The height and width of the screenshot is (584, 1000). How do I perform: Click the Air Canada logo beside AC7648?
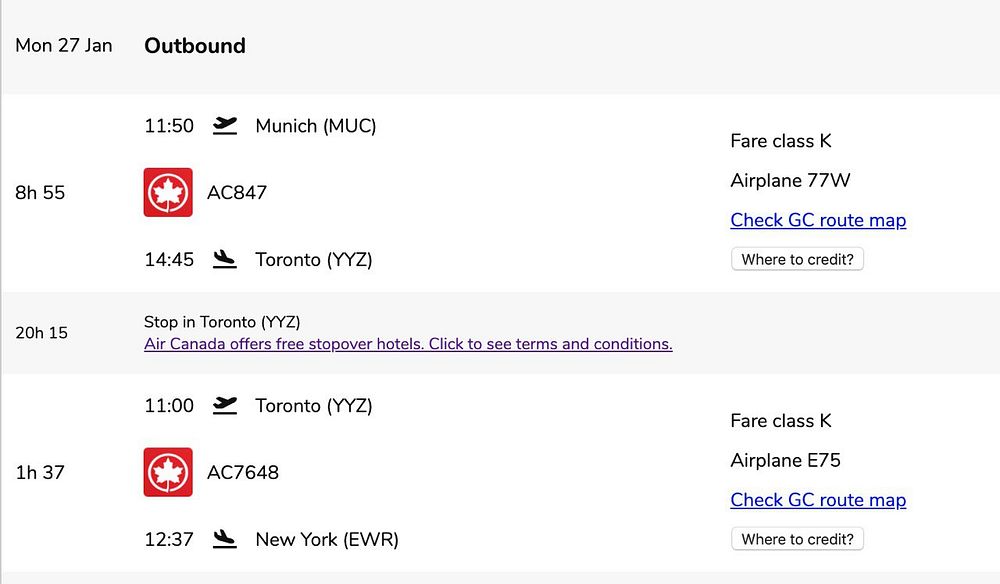[x=168, y=472]
